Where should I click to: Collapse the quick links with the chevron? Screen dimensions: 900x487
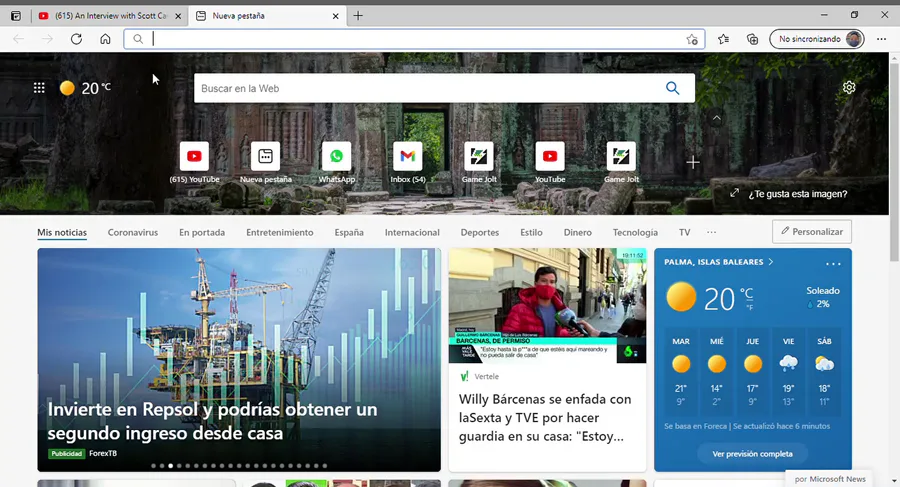(x=716, y=118)
